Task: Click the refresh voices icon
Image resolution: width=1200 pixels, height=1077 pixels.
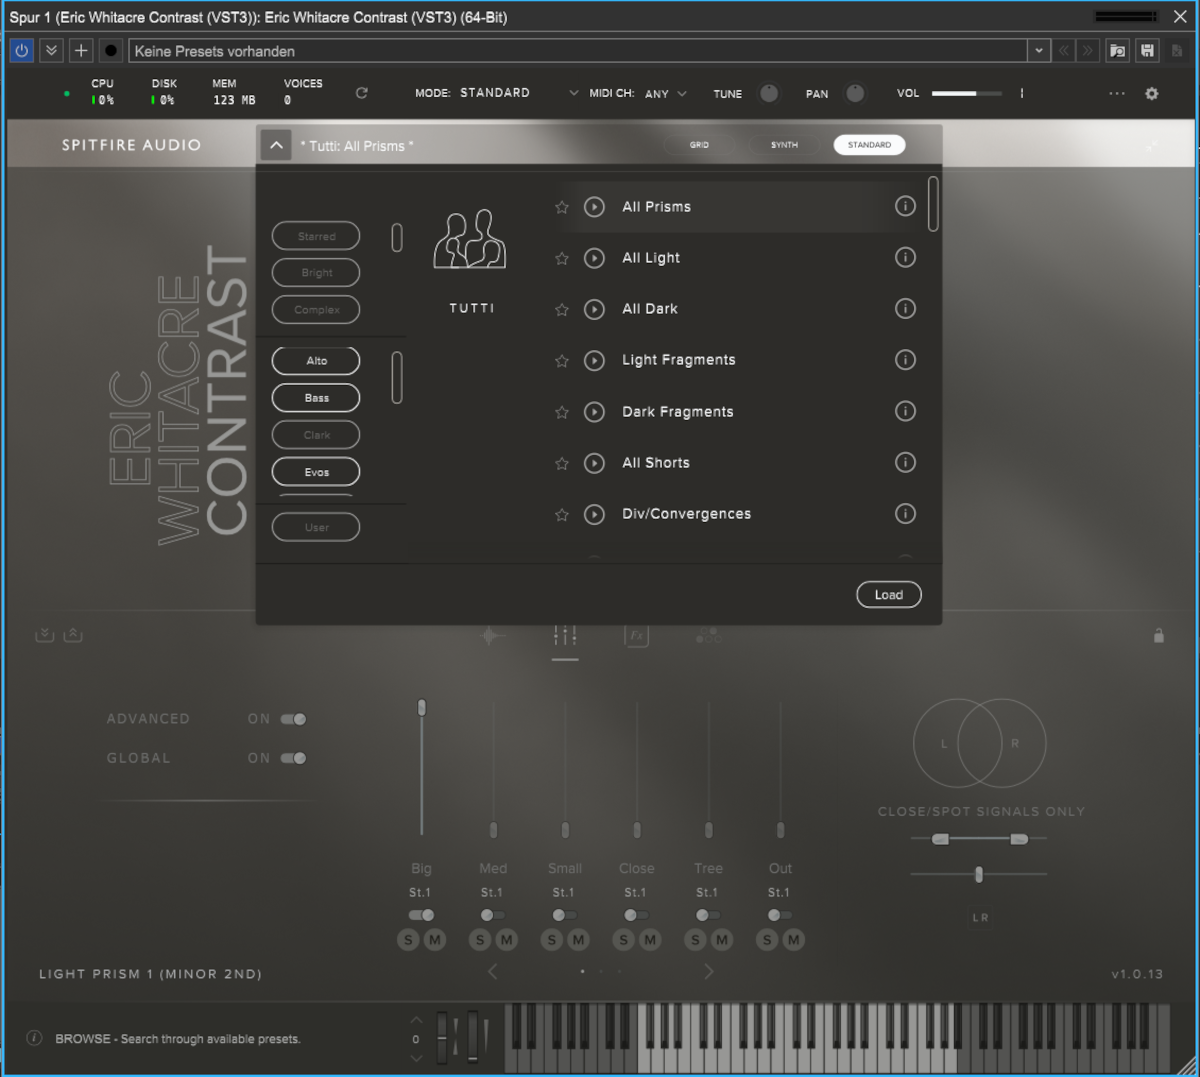Action: pos(362,93)
